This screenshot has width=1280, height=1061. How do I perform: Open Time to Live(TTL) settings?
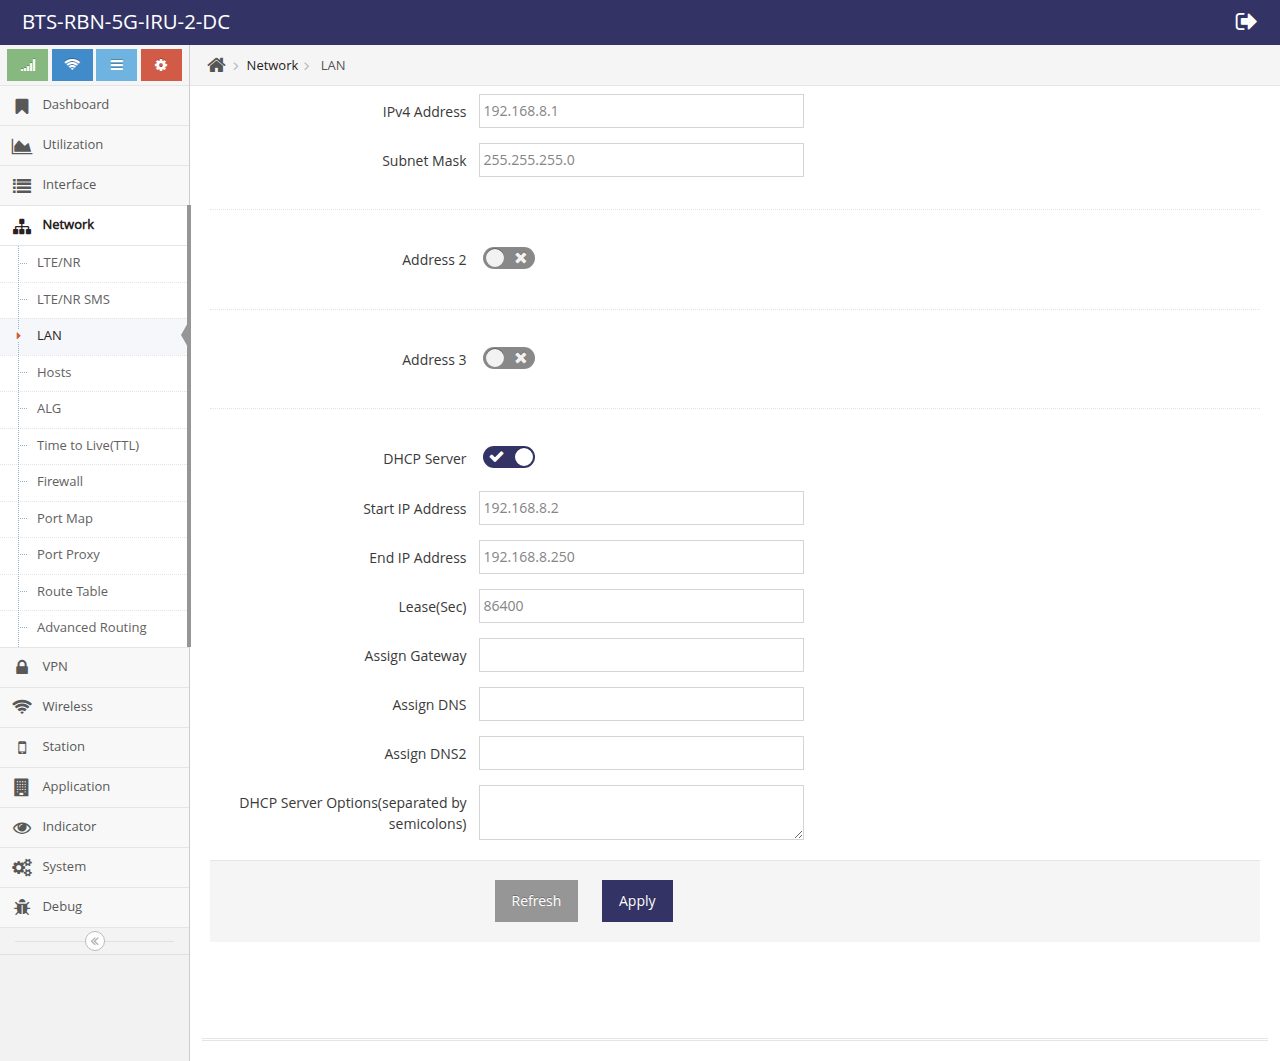[x=94, y=446]
